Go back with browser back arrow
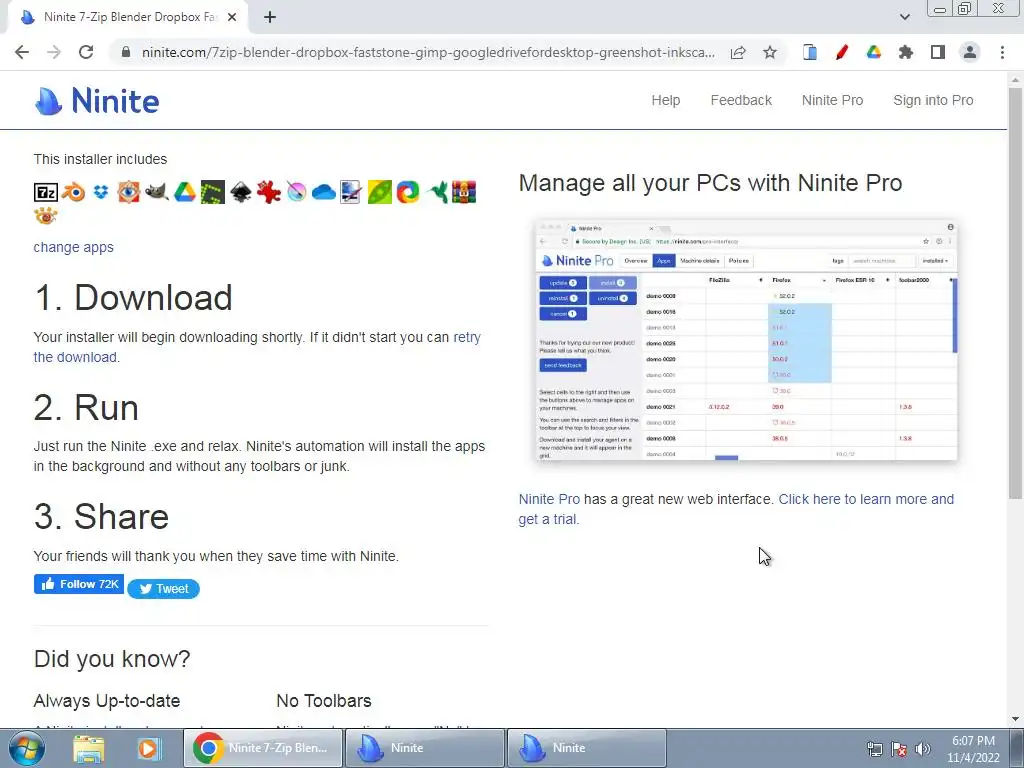This screenshot has width=1024, height=768. point(22,52)
